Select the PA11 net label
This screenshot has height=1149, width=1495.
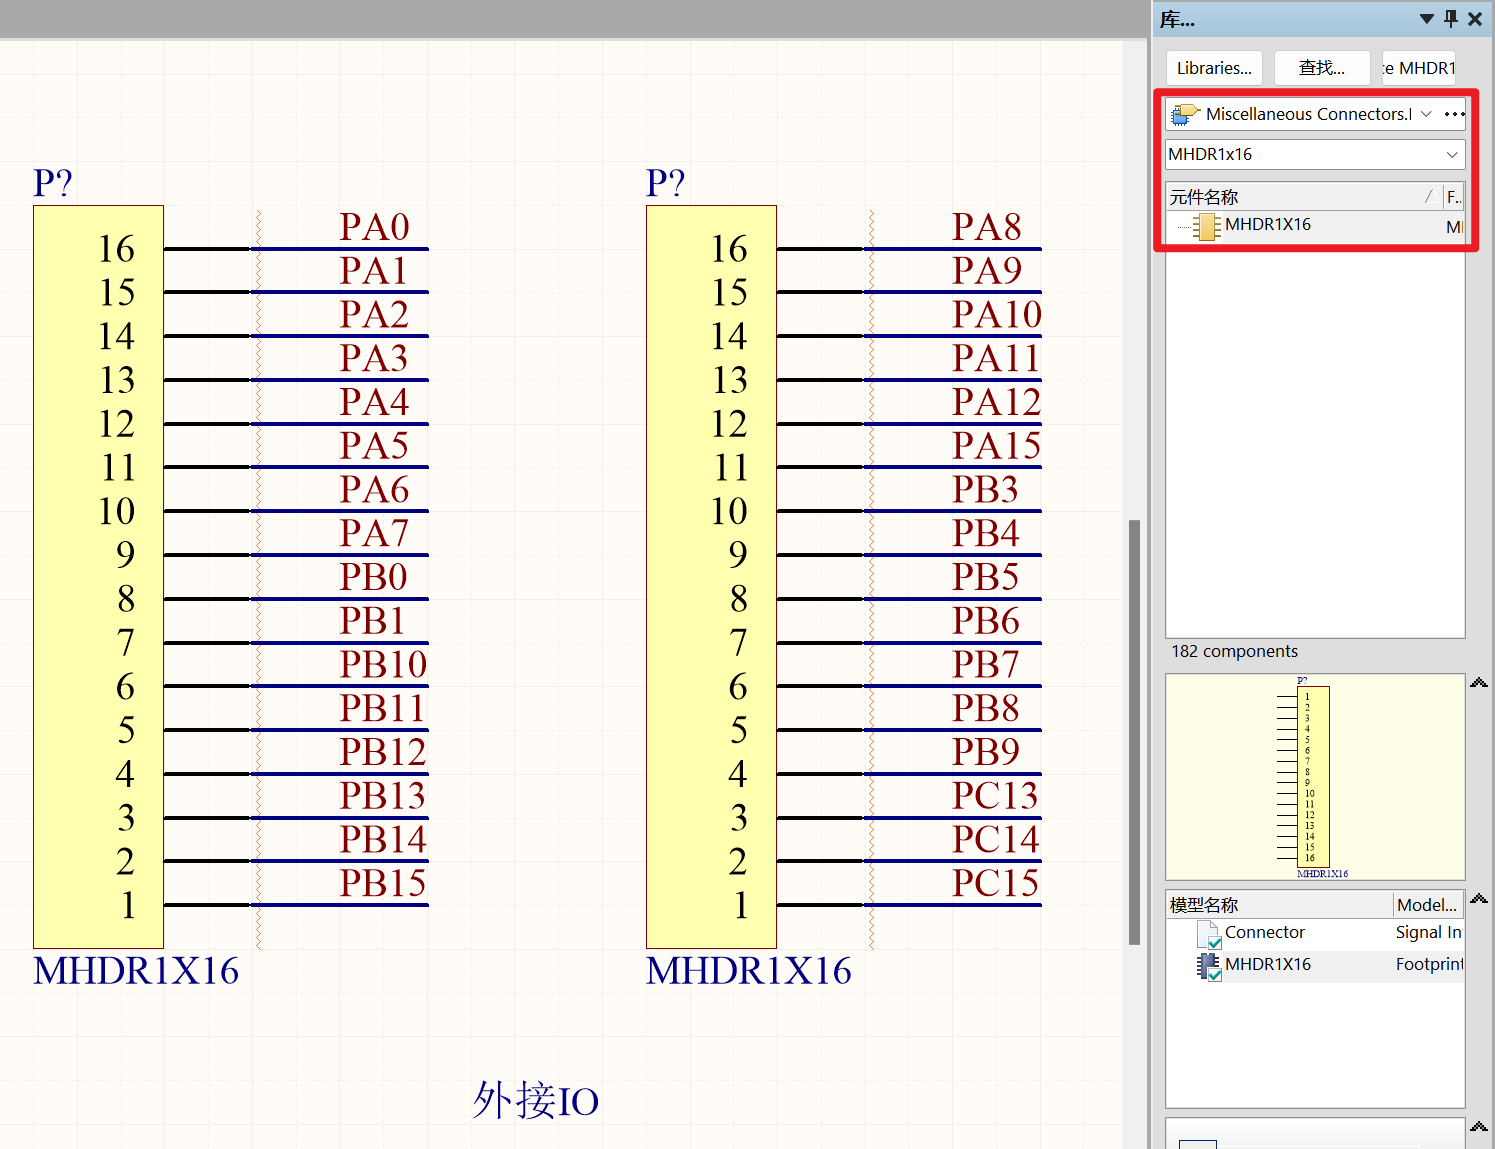click(996, 359)
